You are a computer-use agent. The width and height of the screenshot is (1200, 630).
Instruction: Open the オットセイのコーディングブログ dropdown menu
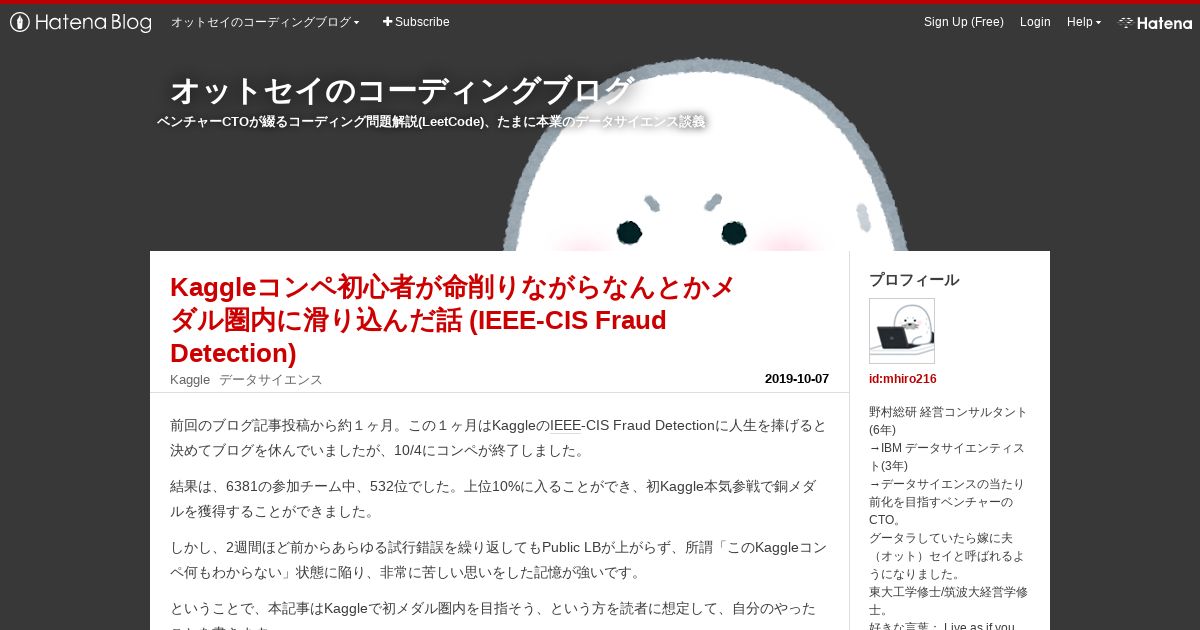pos(265,22)
